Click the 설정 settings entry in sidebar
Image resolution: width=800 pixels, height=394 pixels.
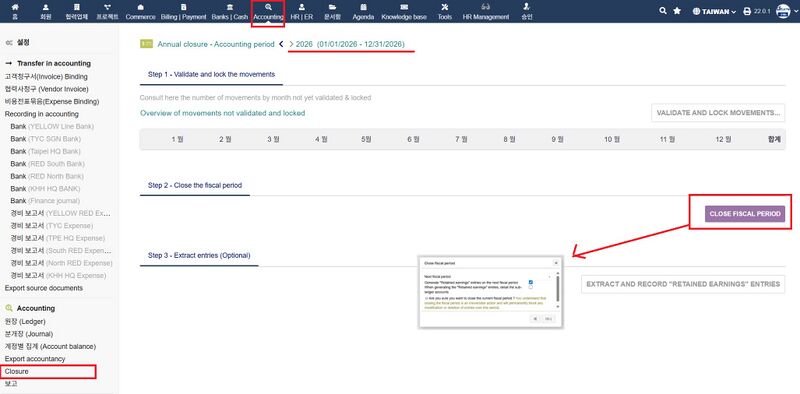[x=23, y=43]
